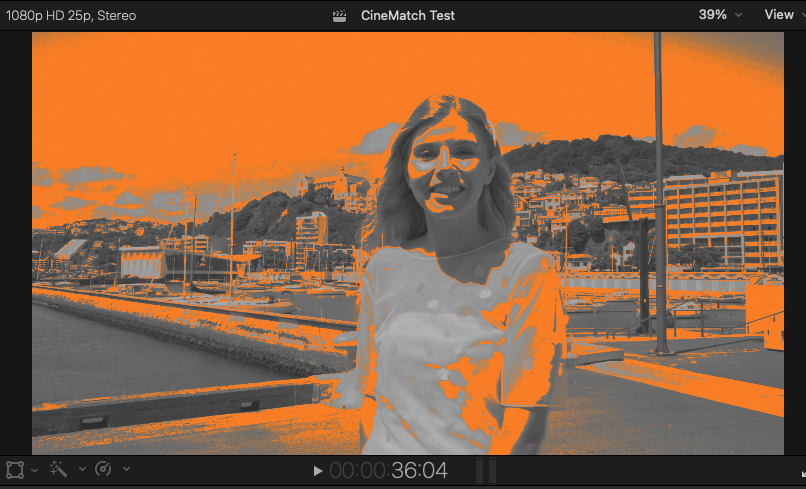Click the magic wand enhancements icon
Viewport: 806px width, 489px height.
point(60,469)
